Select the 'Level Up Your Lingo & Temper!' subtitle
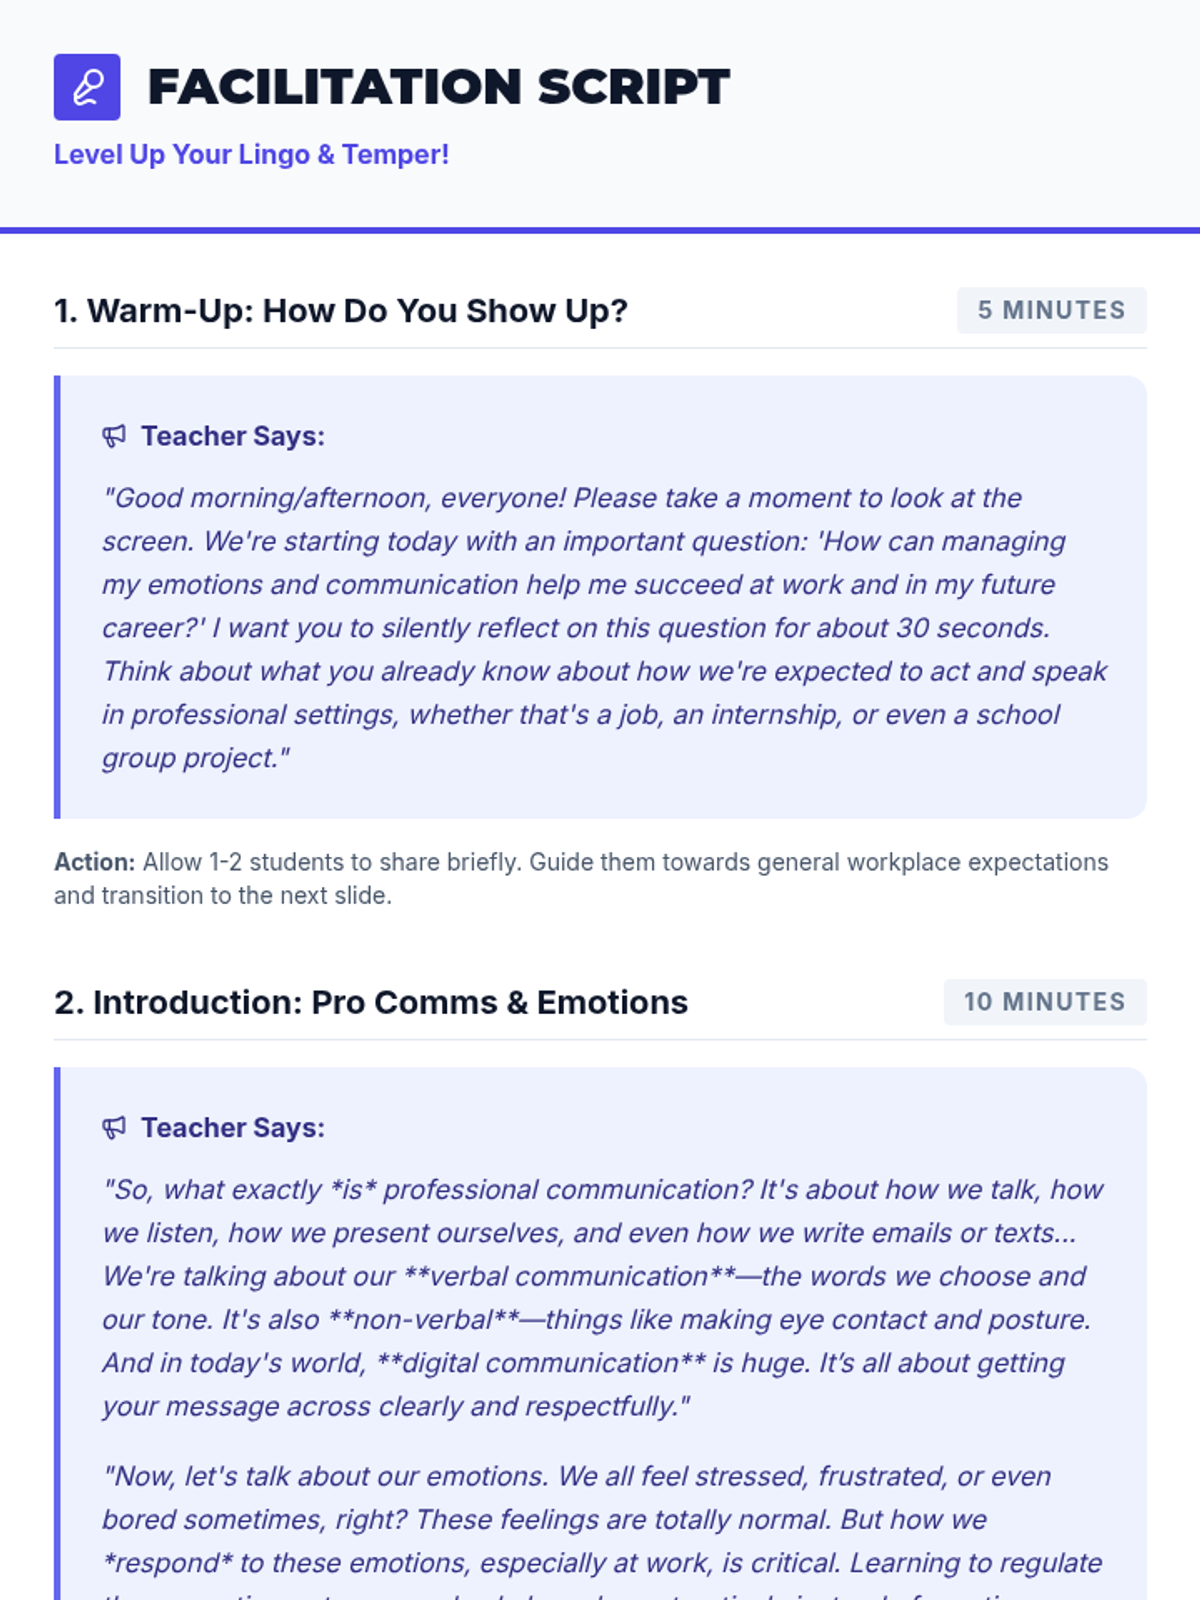 (251, 155)
